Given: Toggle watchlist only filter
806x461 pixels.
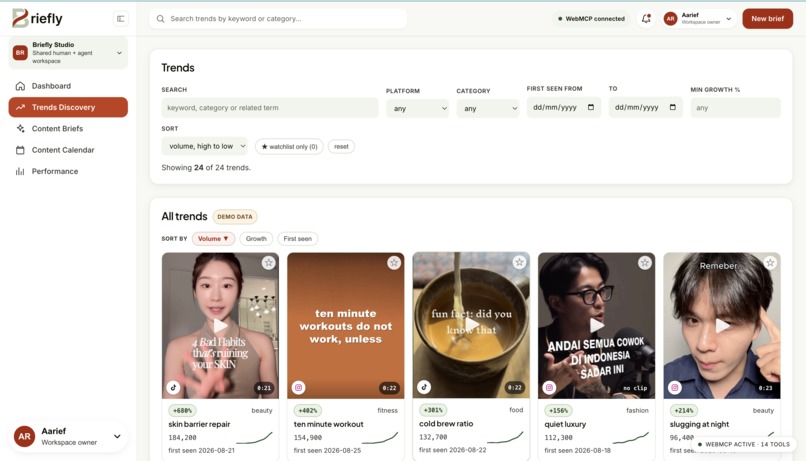Looking at the screenshot, I should point(289,146).
